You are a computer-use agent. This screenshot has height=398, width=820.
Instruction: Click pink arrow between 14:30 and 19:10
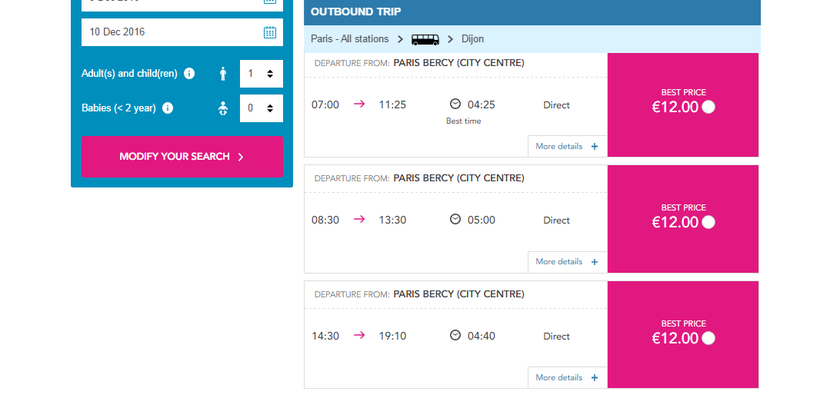pos(359,335)
